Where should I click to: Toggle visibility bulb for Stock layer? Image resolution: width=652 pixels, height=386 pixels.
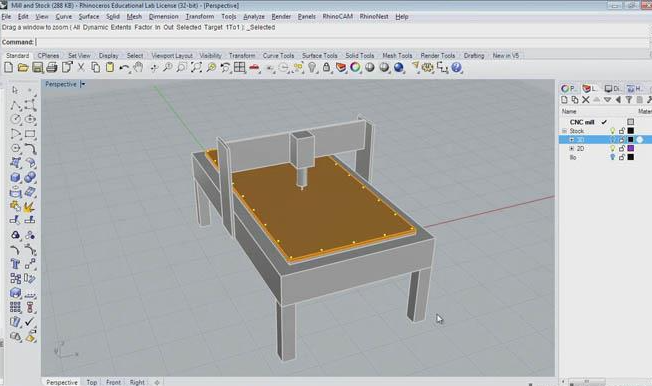[x=612, y=131]
